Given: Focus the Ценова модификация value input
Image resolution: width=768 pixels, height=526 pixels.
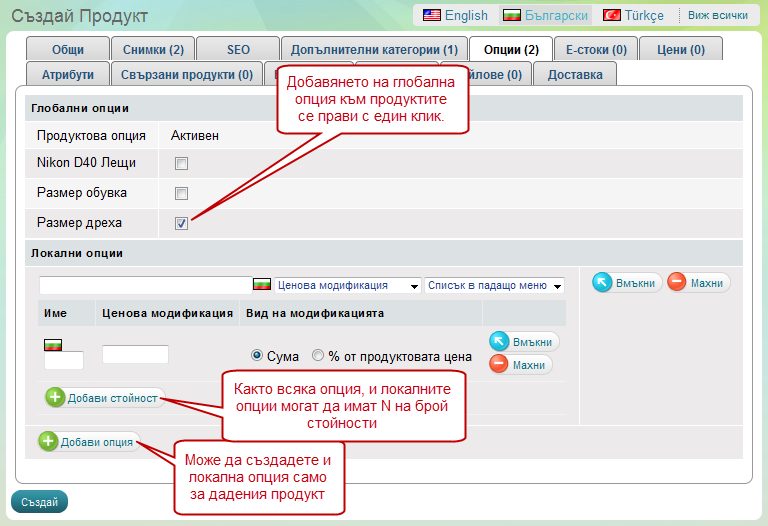Looking at the screenshot, I should click(x=135, y=354).
